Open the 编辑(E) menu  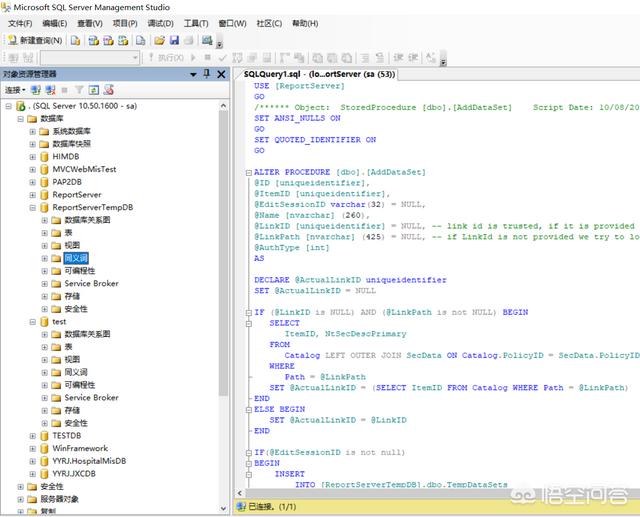(55, 23)
